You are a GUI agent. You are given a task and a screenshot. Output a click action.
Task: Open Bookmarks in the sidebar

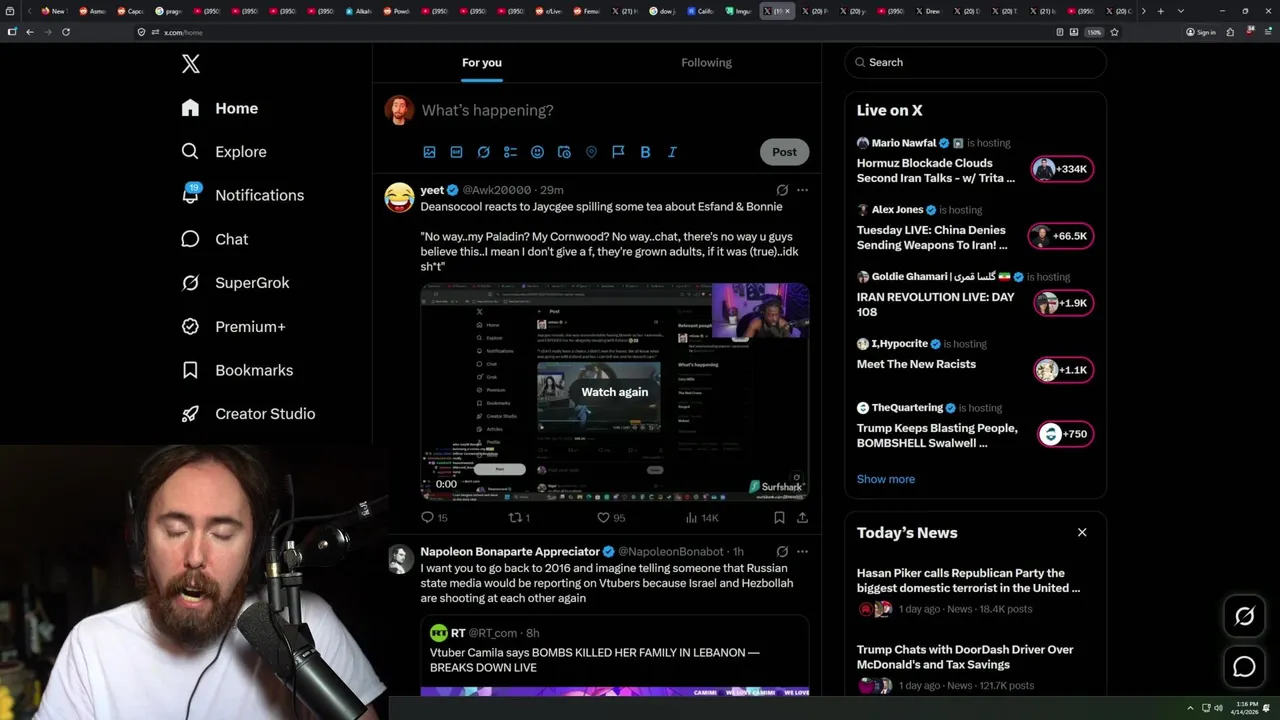pyautogui.click(x=238, y=370)
